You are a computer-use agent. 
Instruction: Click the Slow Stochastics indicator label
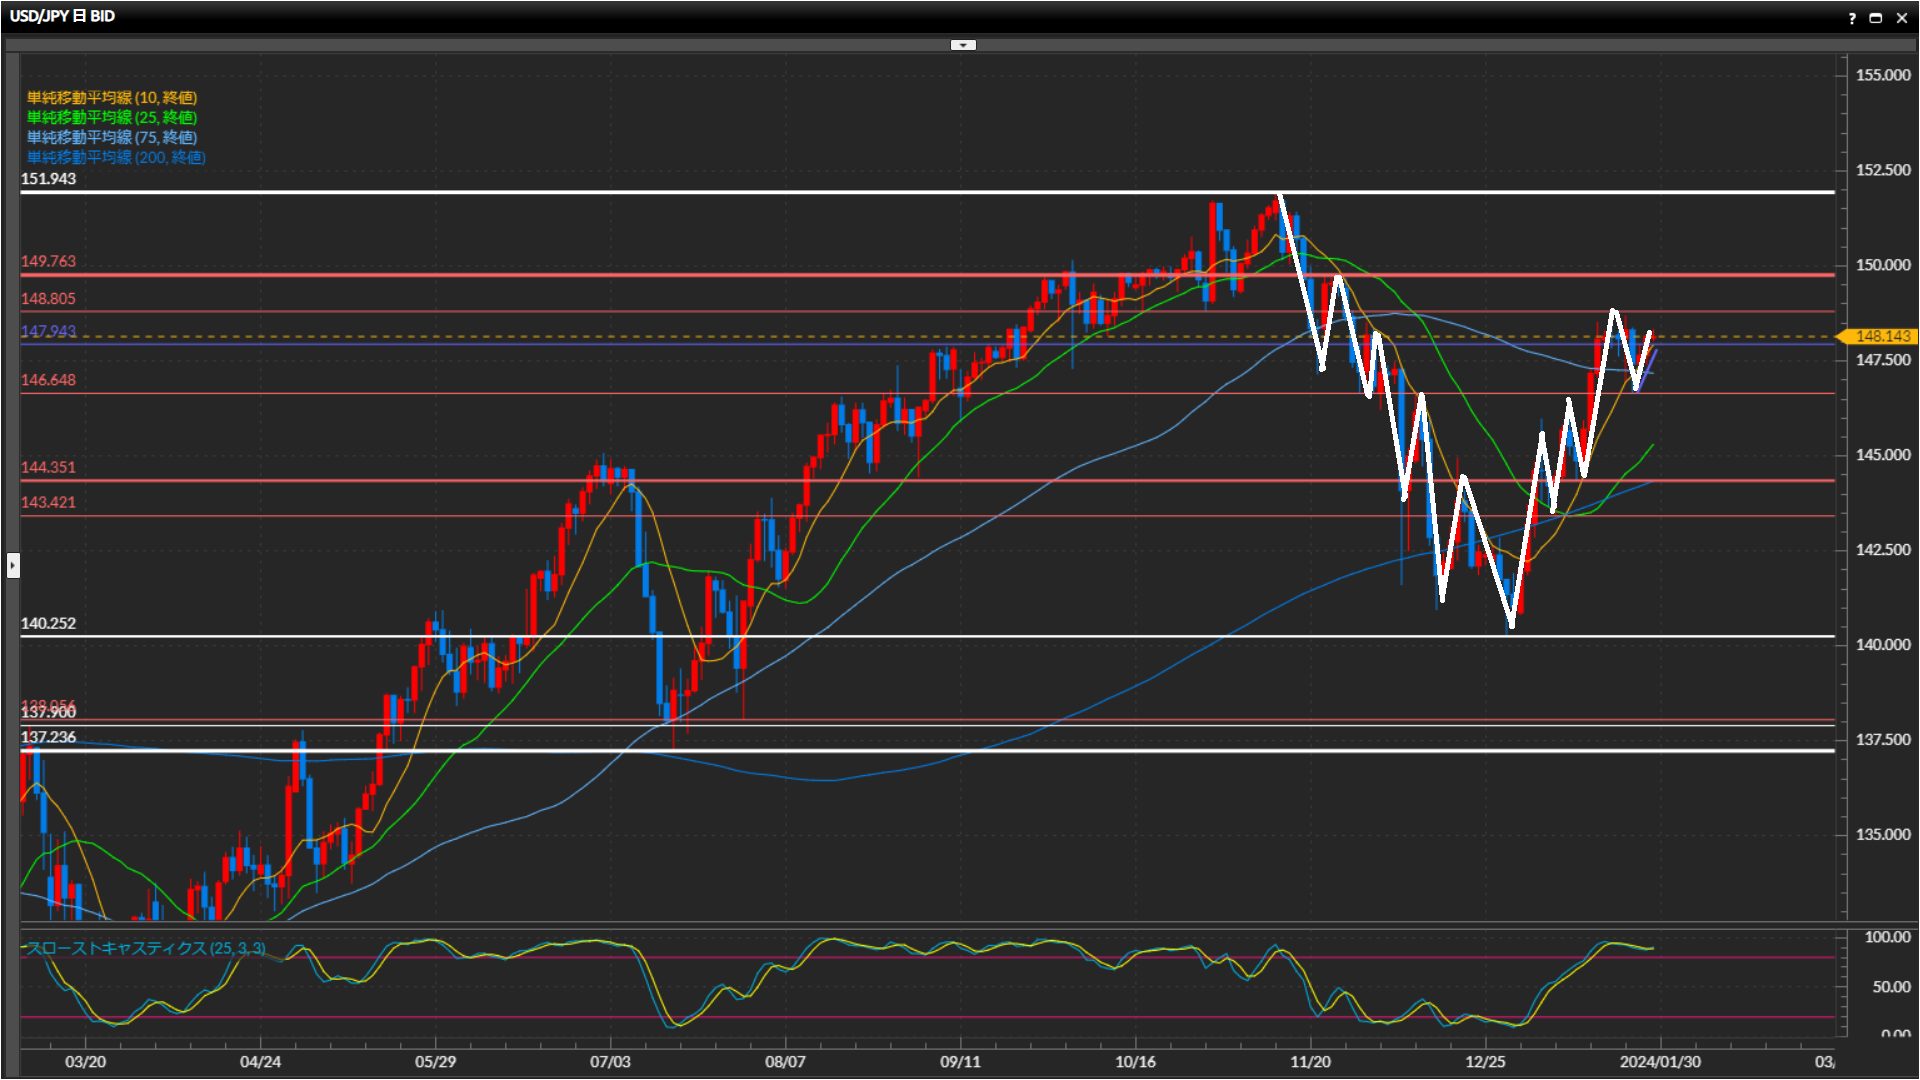coord(146,948)
